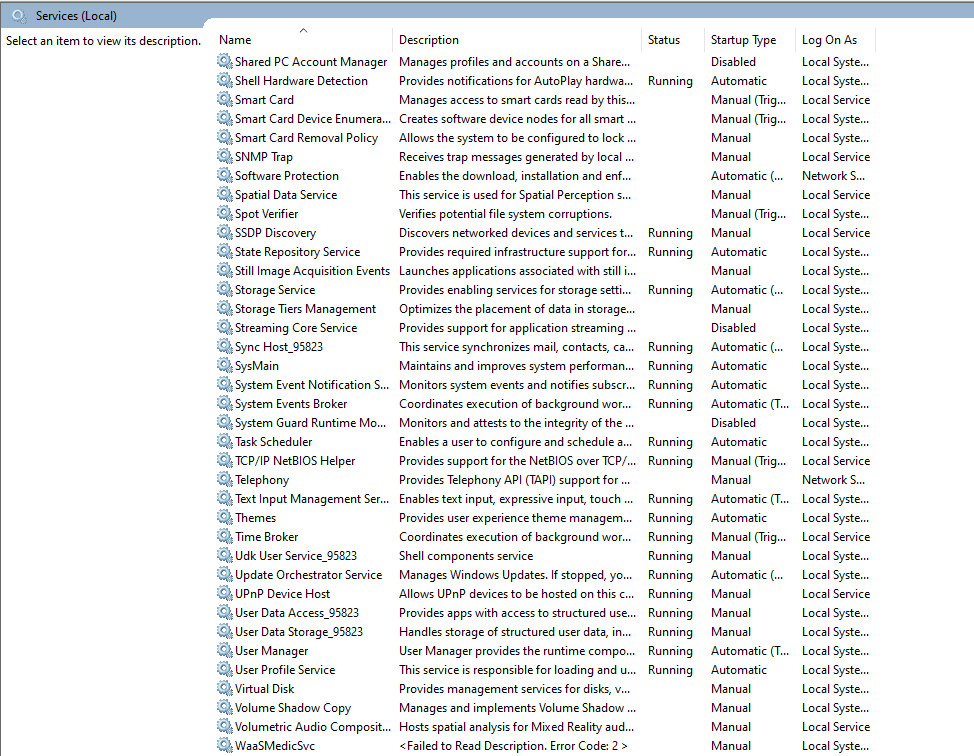Select the UPnP Device Host icon

coord(224,593)
